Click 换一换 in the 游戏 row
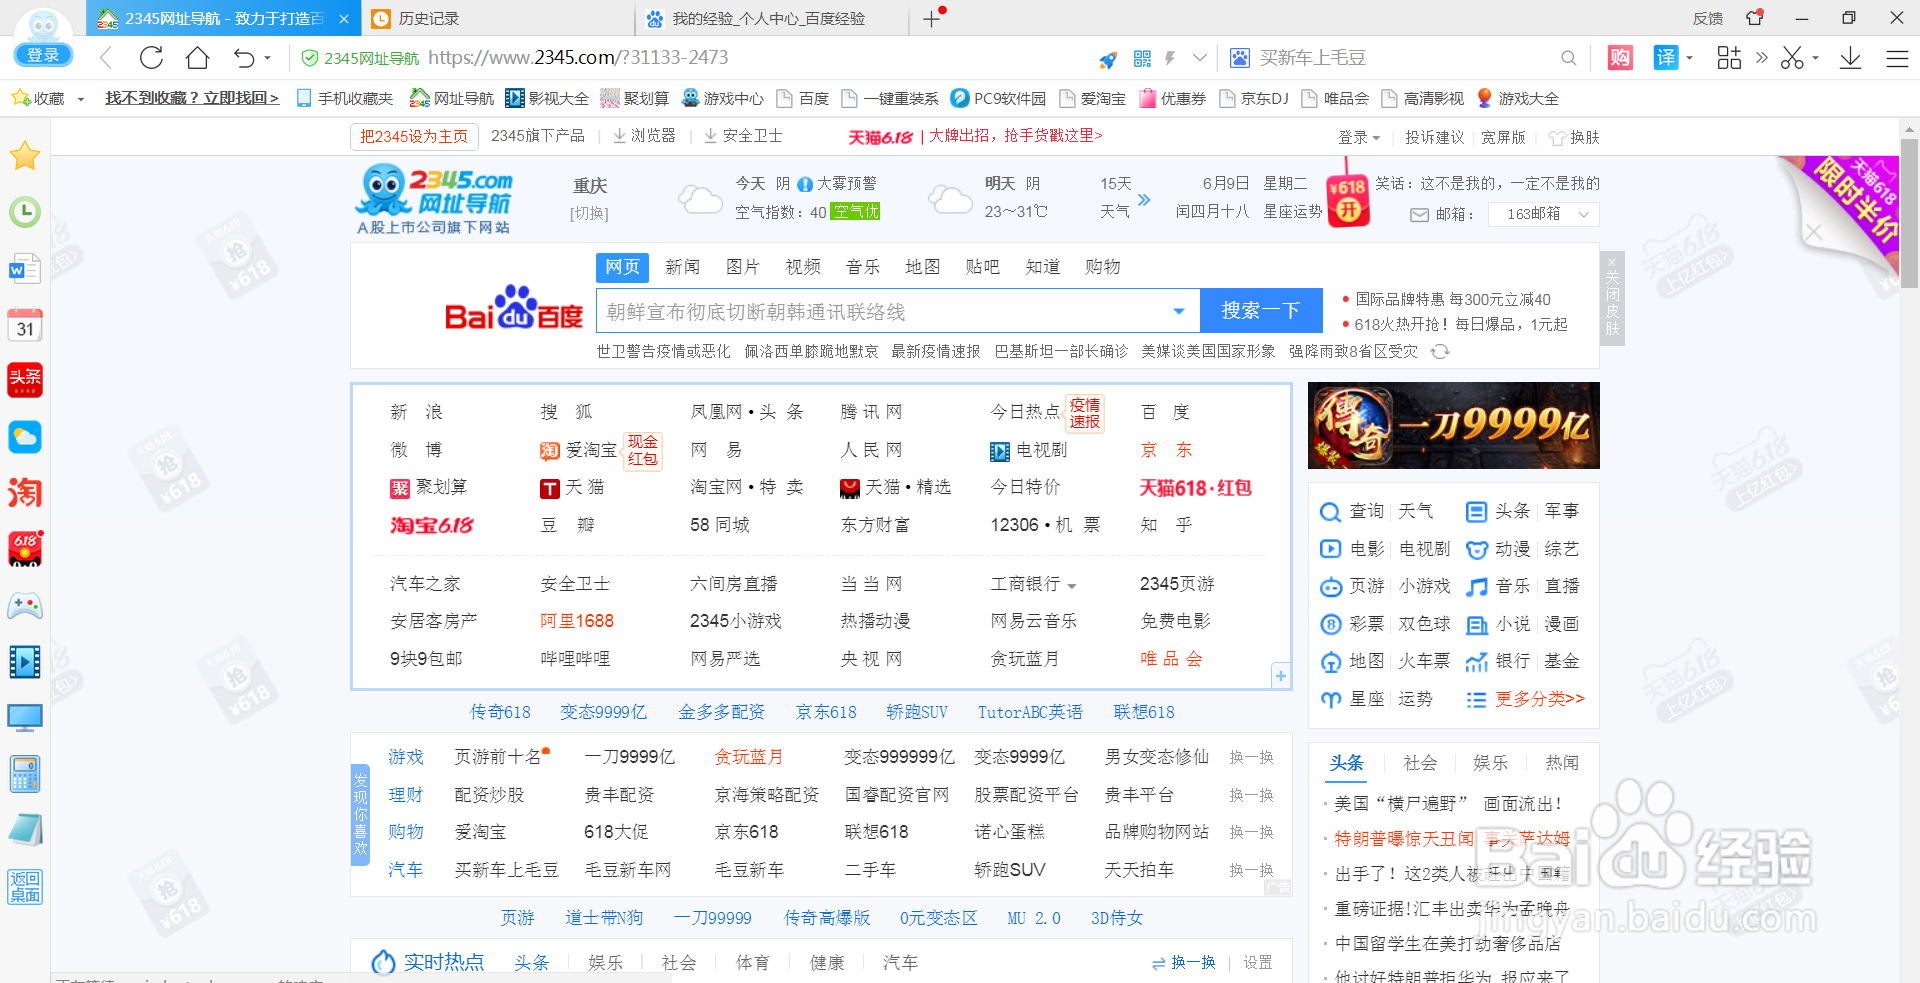 1251,758
